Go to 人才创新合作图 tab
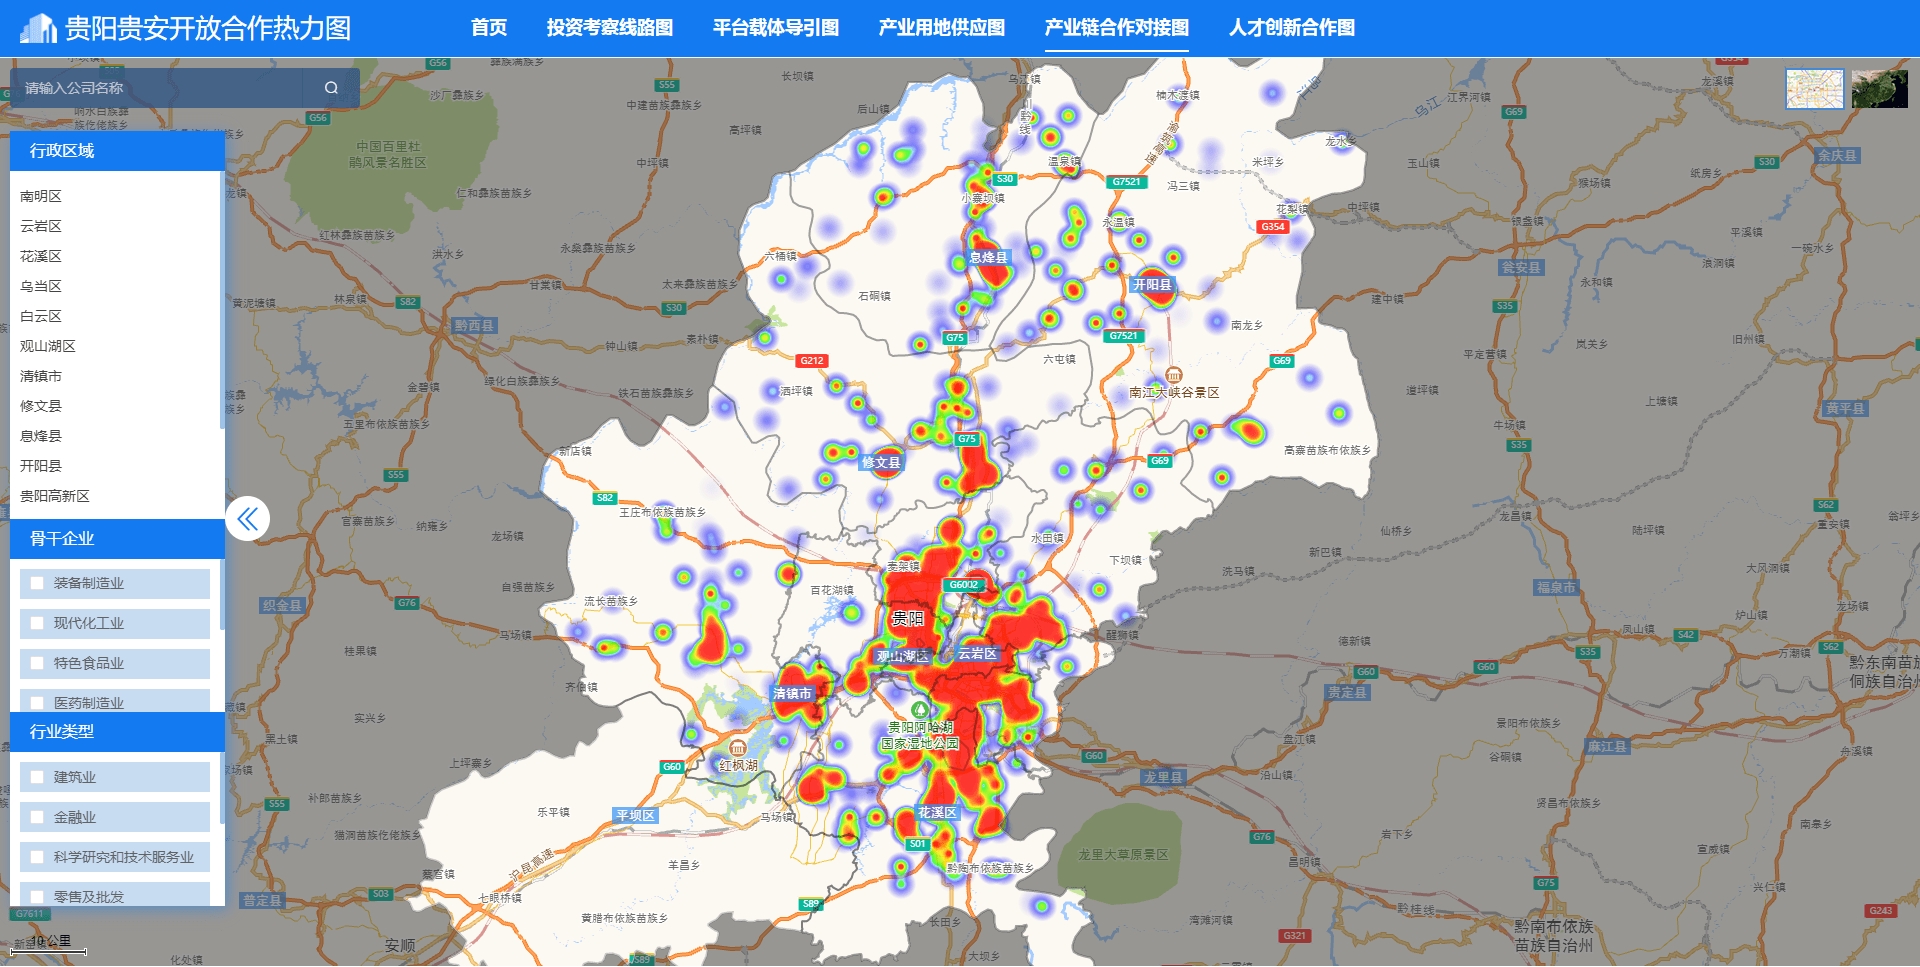 [x=1291, y=28]
